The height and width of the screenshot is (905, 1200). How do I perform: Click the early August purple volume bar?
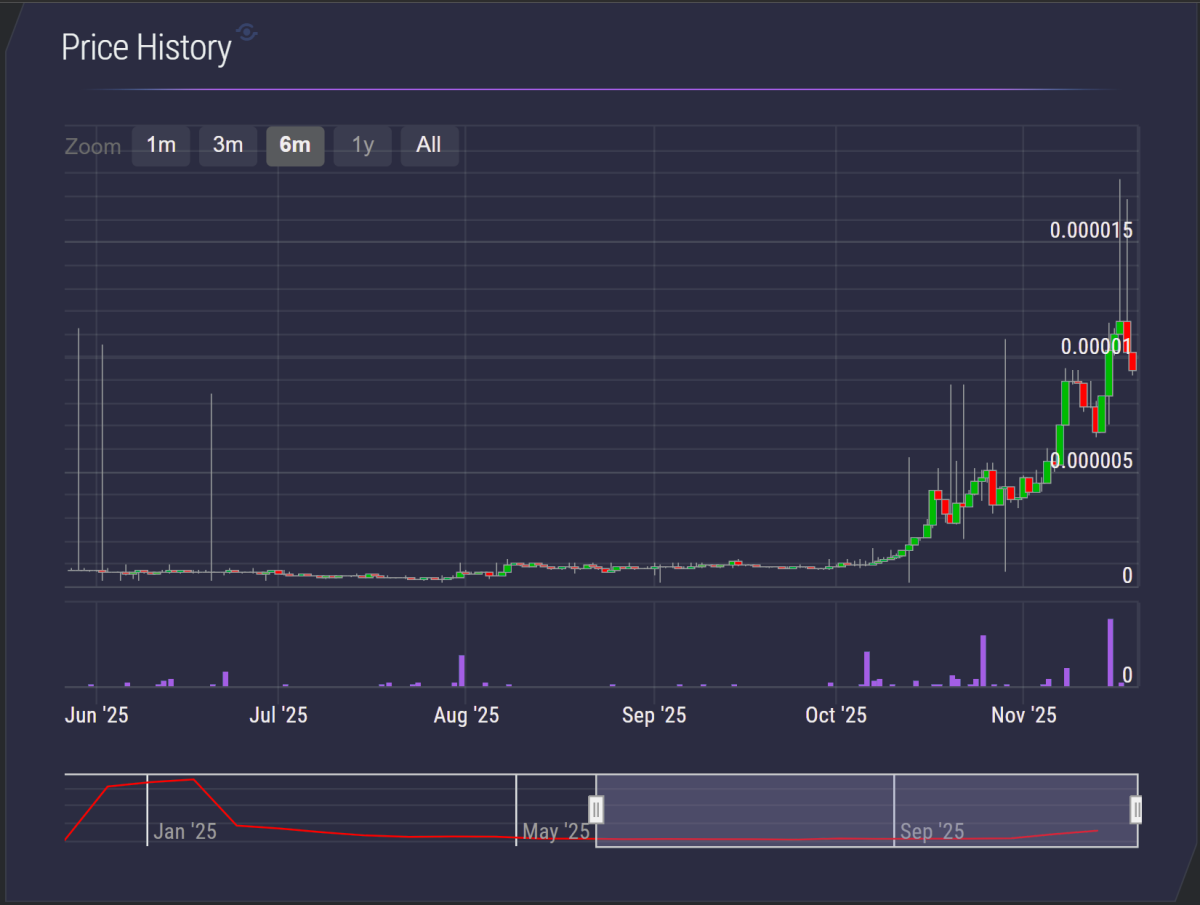(x=462, y=670)
